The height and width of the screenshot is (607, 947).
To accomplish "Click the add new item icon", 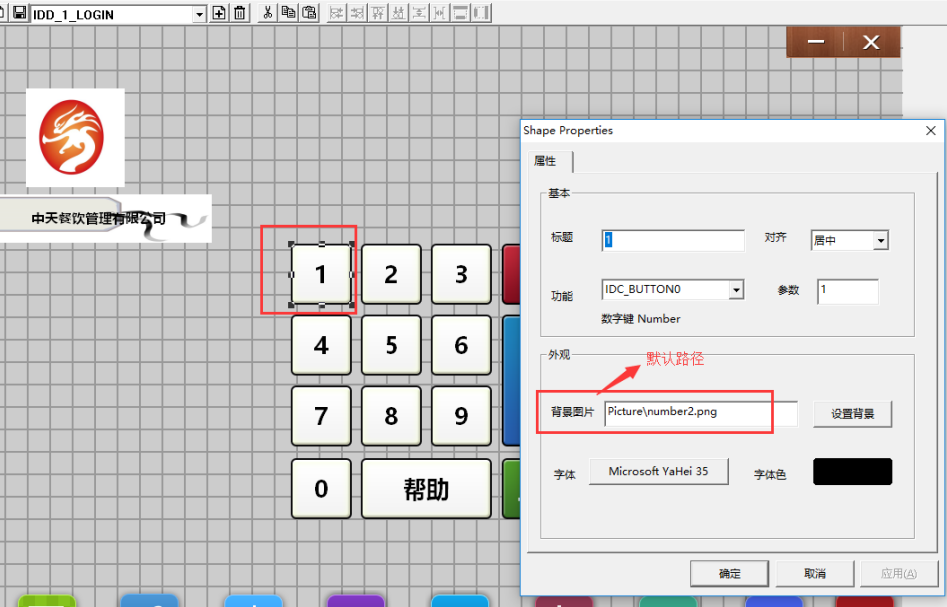I will coord(219,13).
